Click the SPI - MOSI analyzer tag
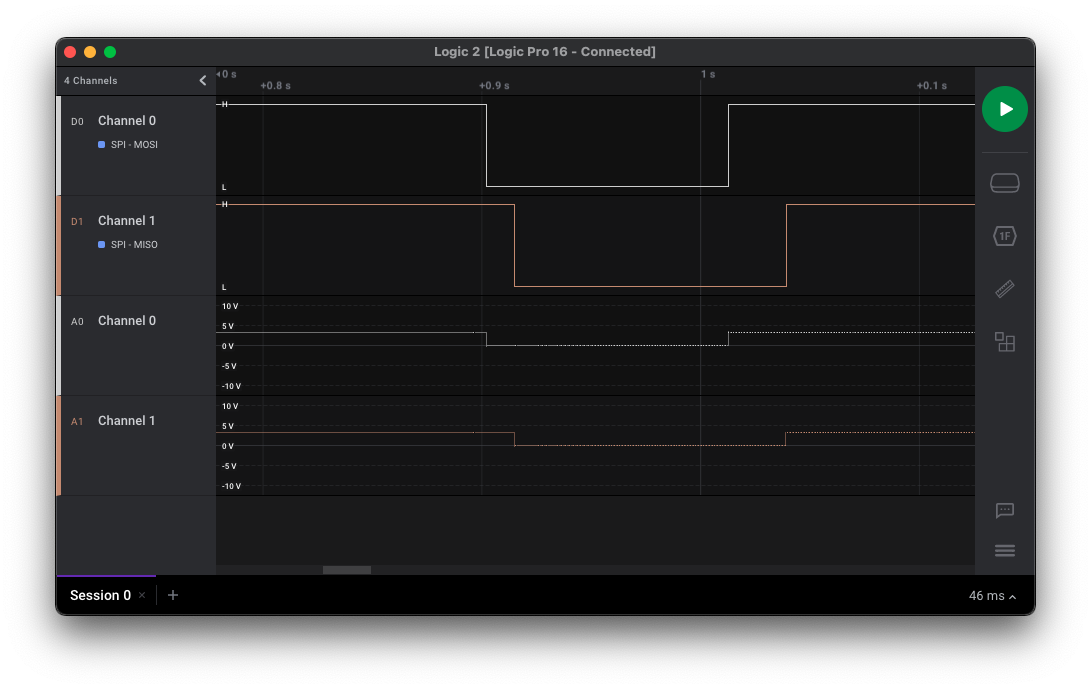The image size is (1091, 689). click(134, 145)
